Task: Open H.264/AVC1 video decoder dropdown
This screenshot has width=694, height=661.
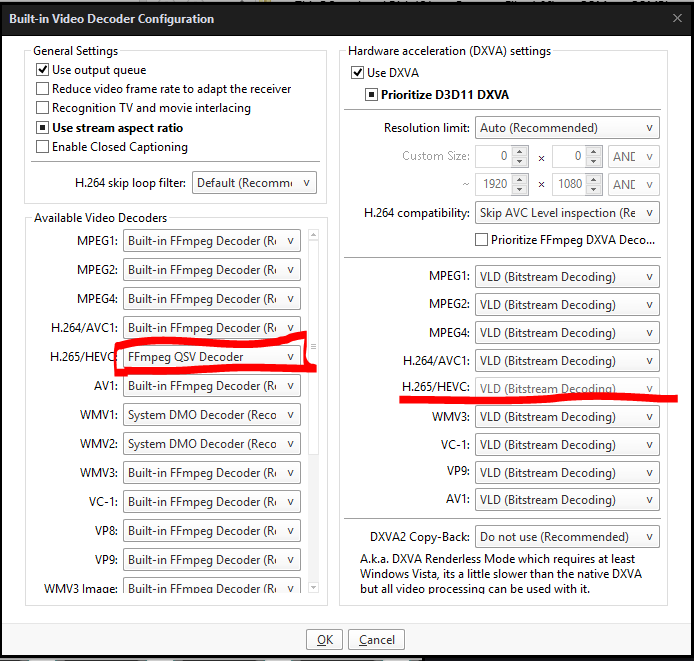Action: tap(212, 328)
